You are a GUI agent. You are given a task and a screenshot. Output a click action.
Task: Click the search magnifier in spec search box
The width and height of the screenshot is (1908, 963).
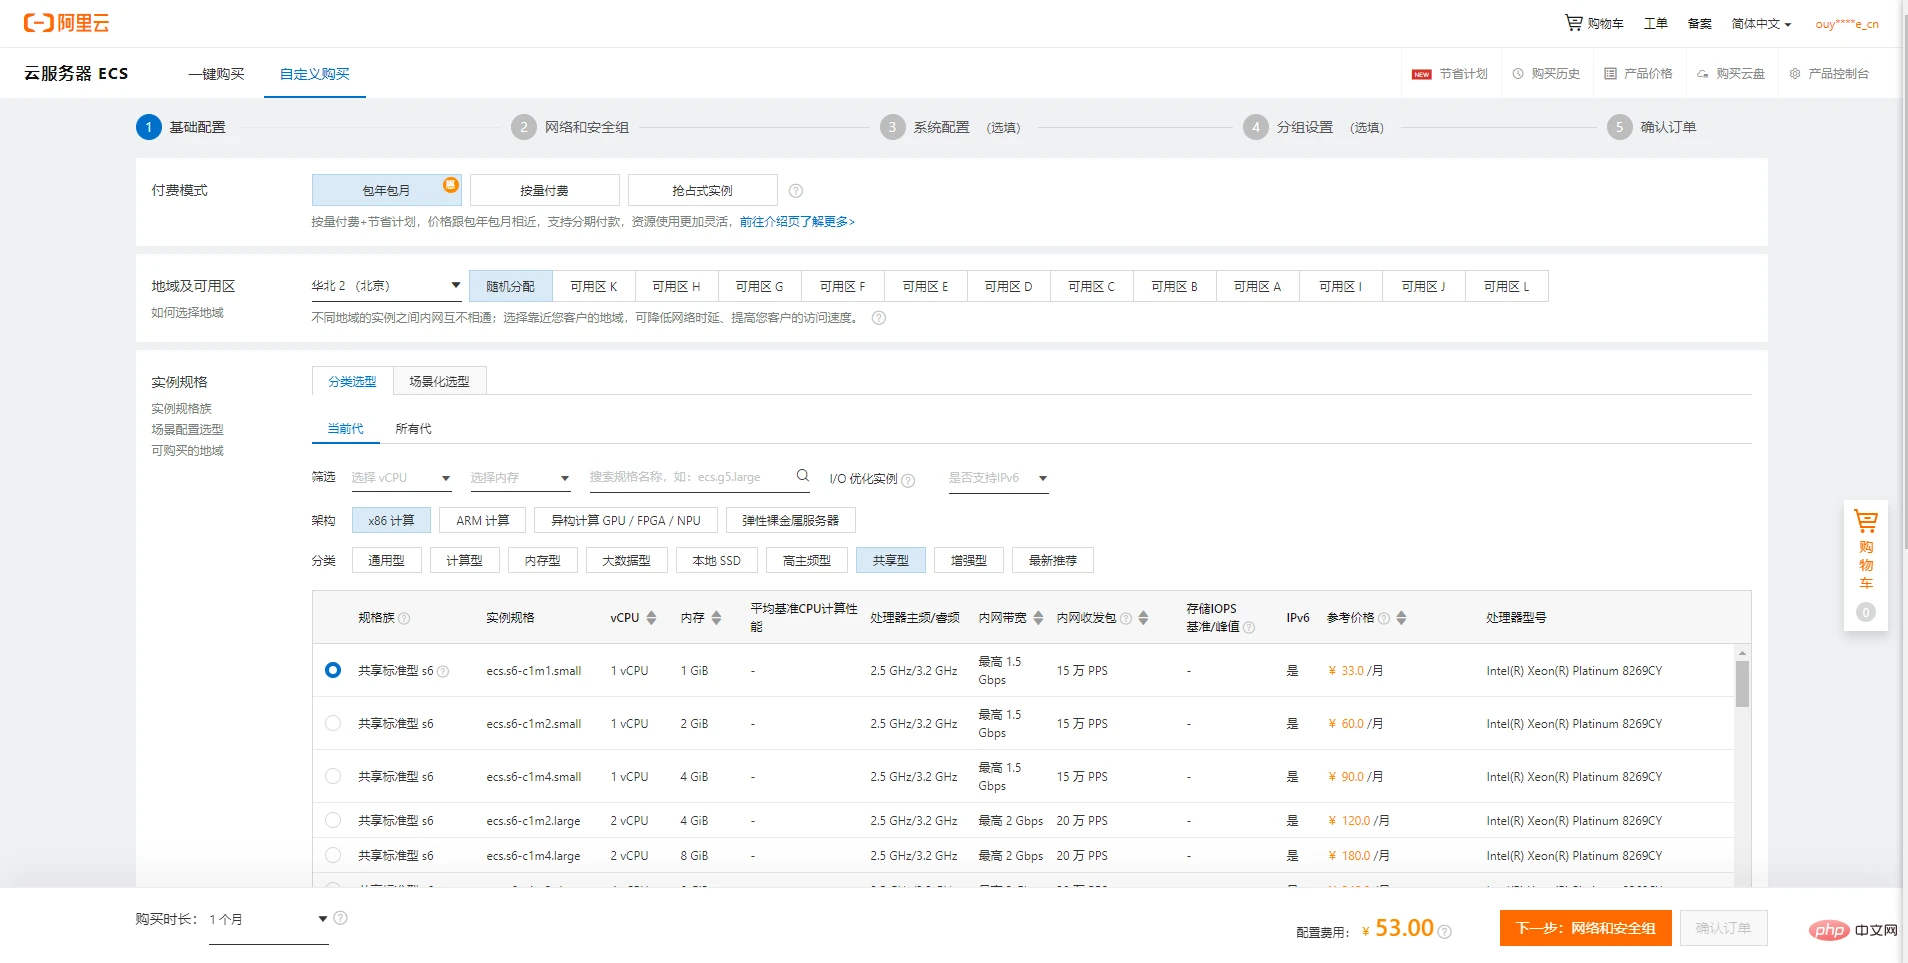tap(802, 476)
